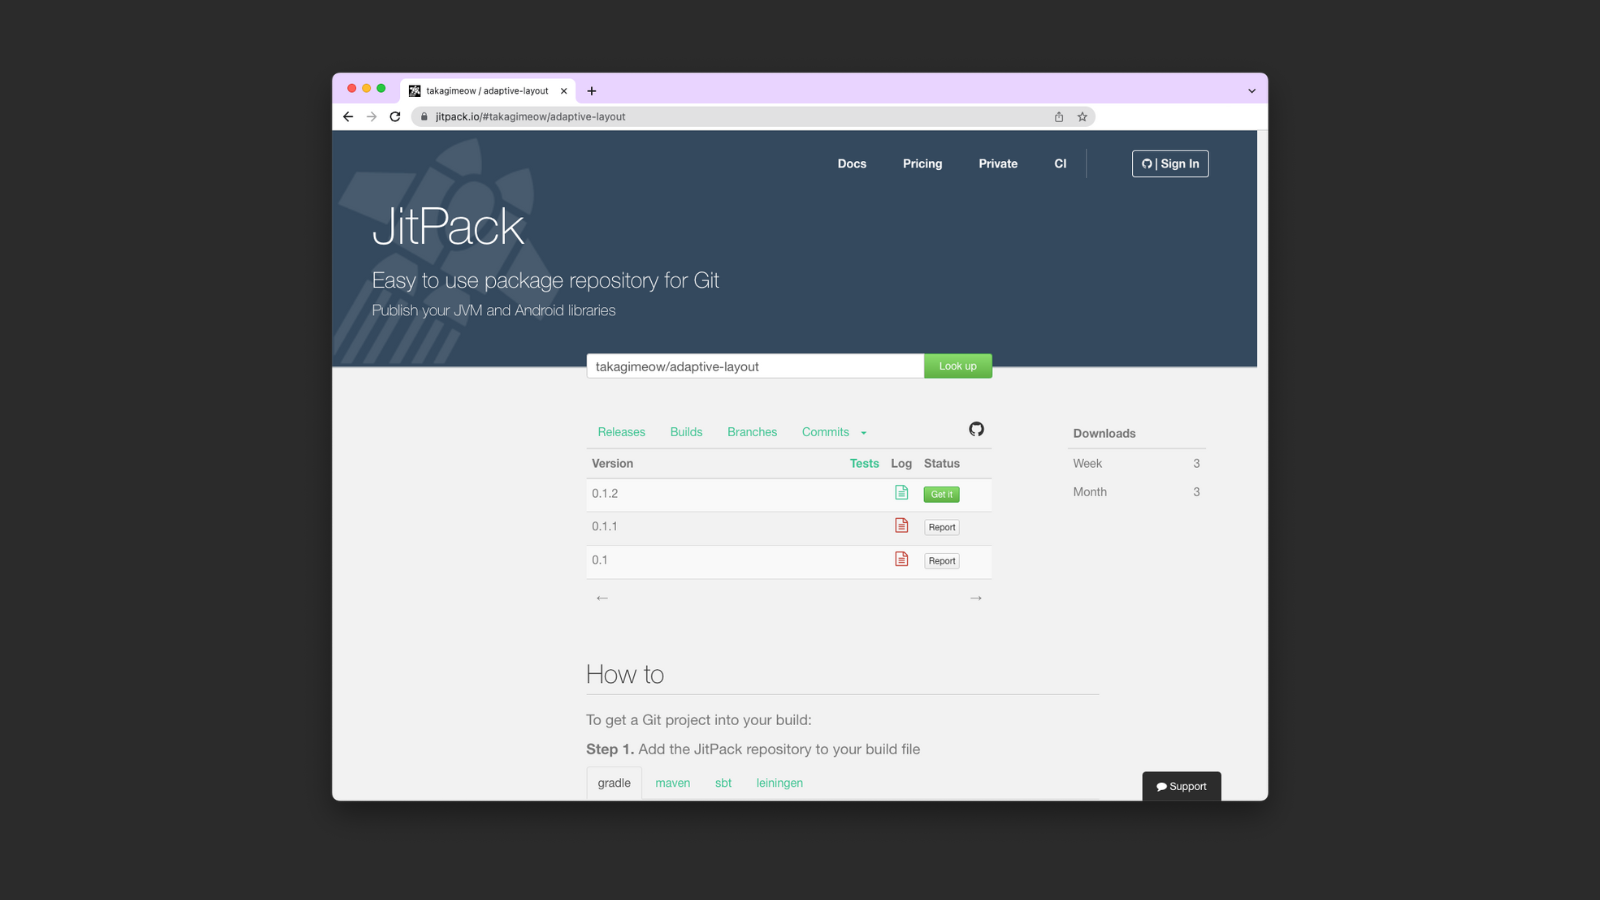The height and width of the screenshot is (900, 1600).
Task: Click the share icon in address bar
Action: [1059, 117]
